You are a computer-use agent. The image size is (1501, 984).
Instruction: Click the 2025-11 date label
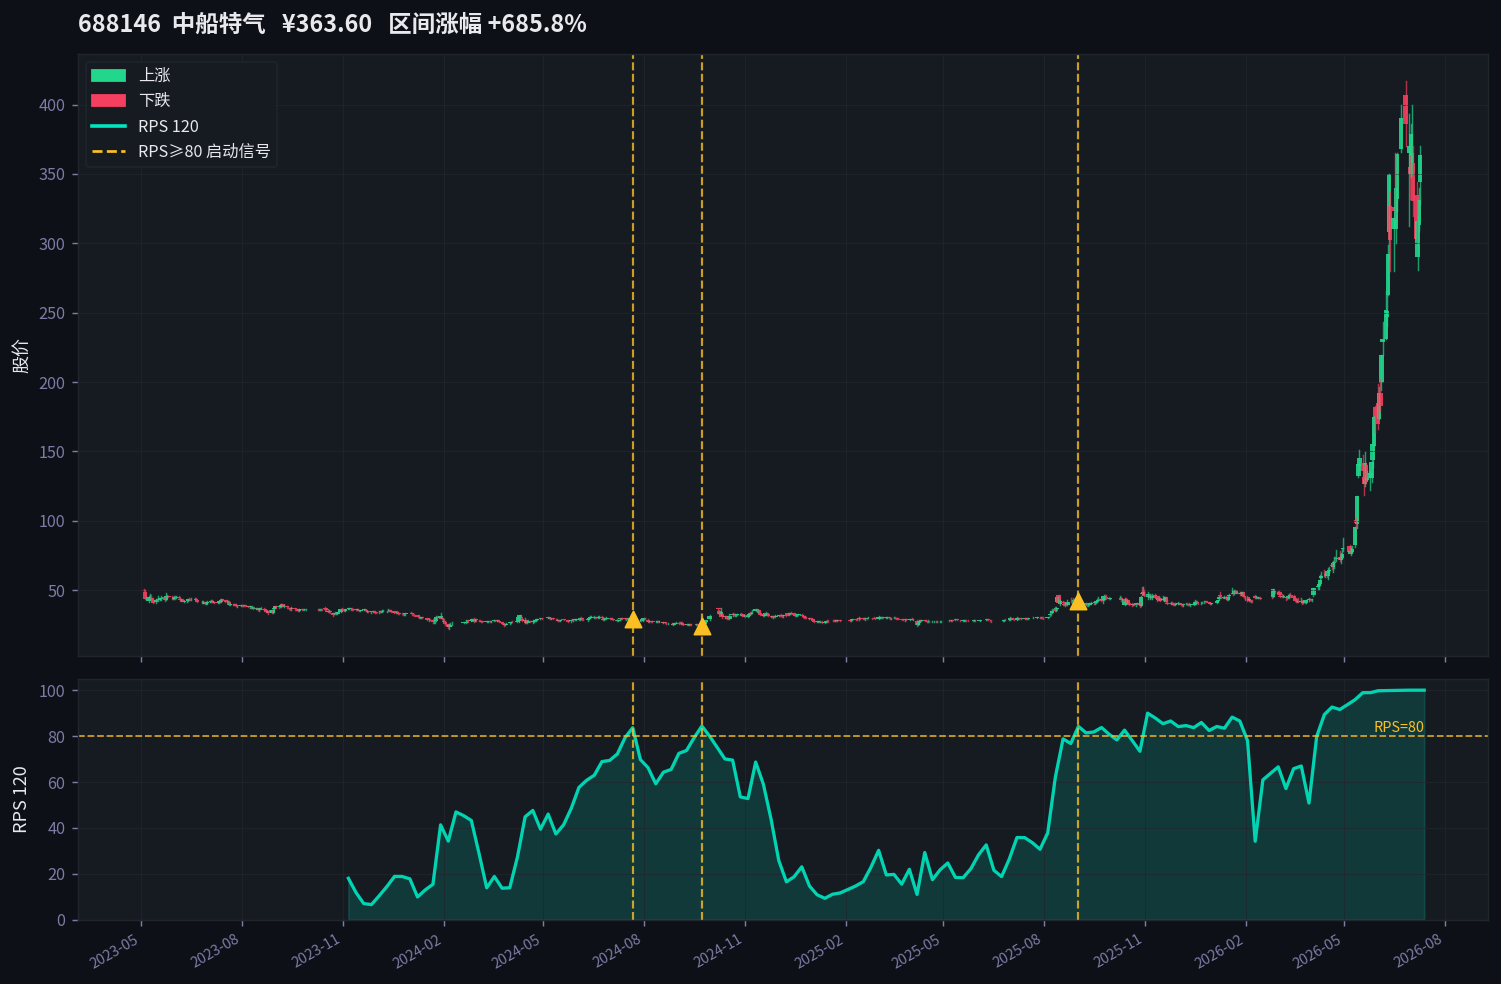click(x=1120, y=951)
